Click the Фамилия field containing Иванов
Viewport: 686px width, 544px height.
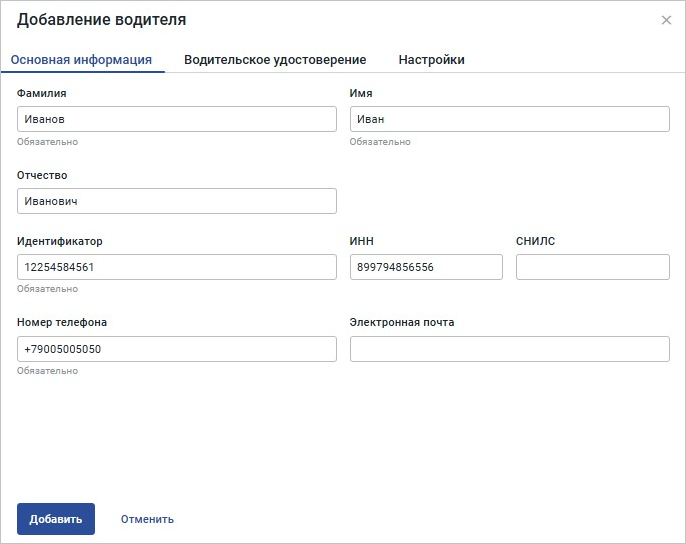coord(176,119)
